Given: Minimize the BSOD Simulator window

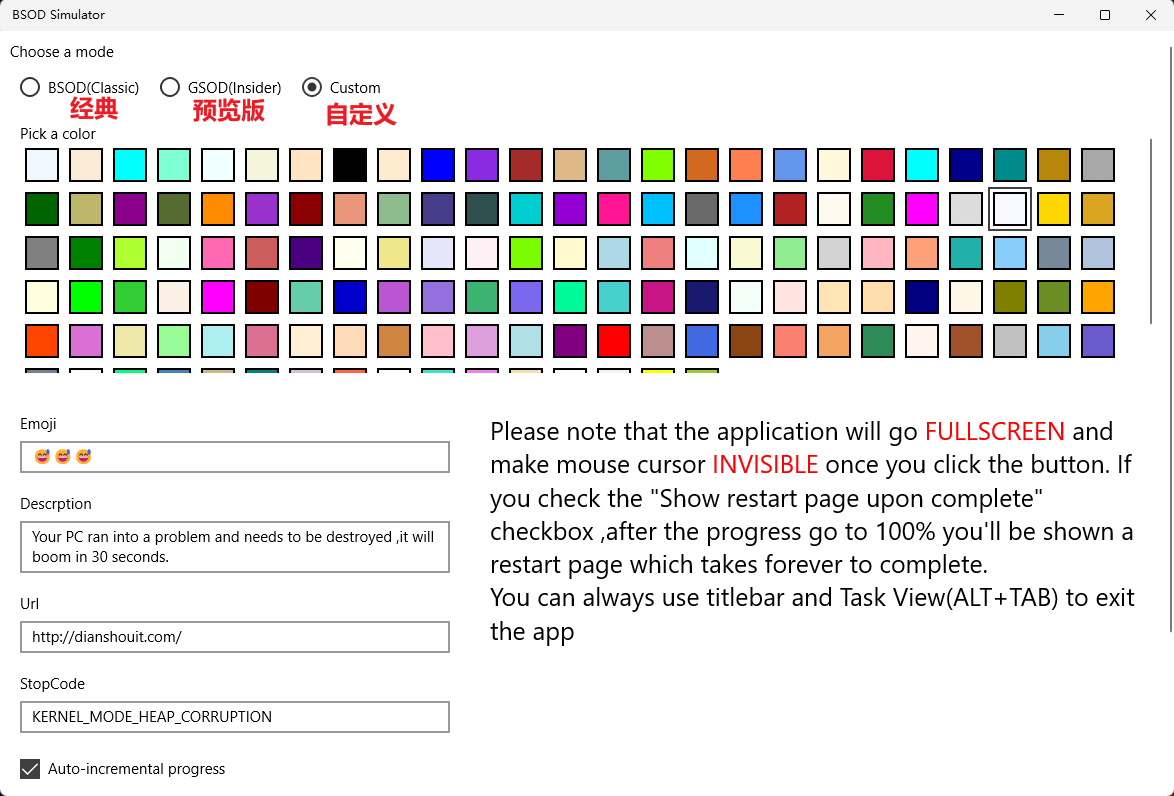Looking at the screenshot, I should (x=1059, y=15).
